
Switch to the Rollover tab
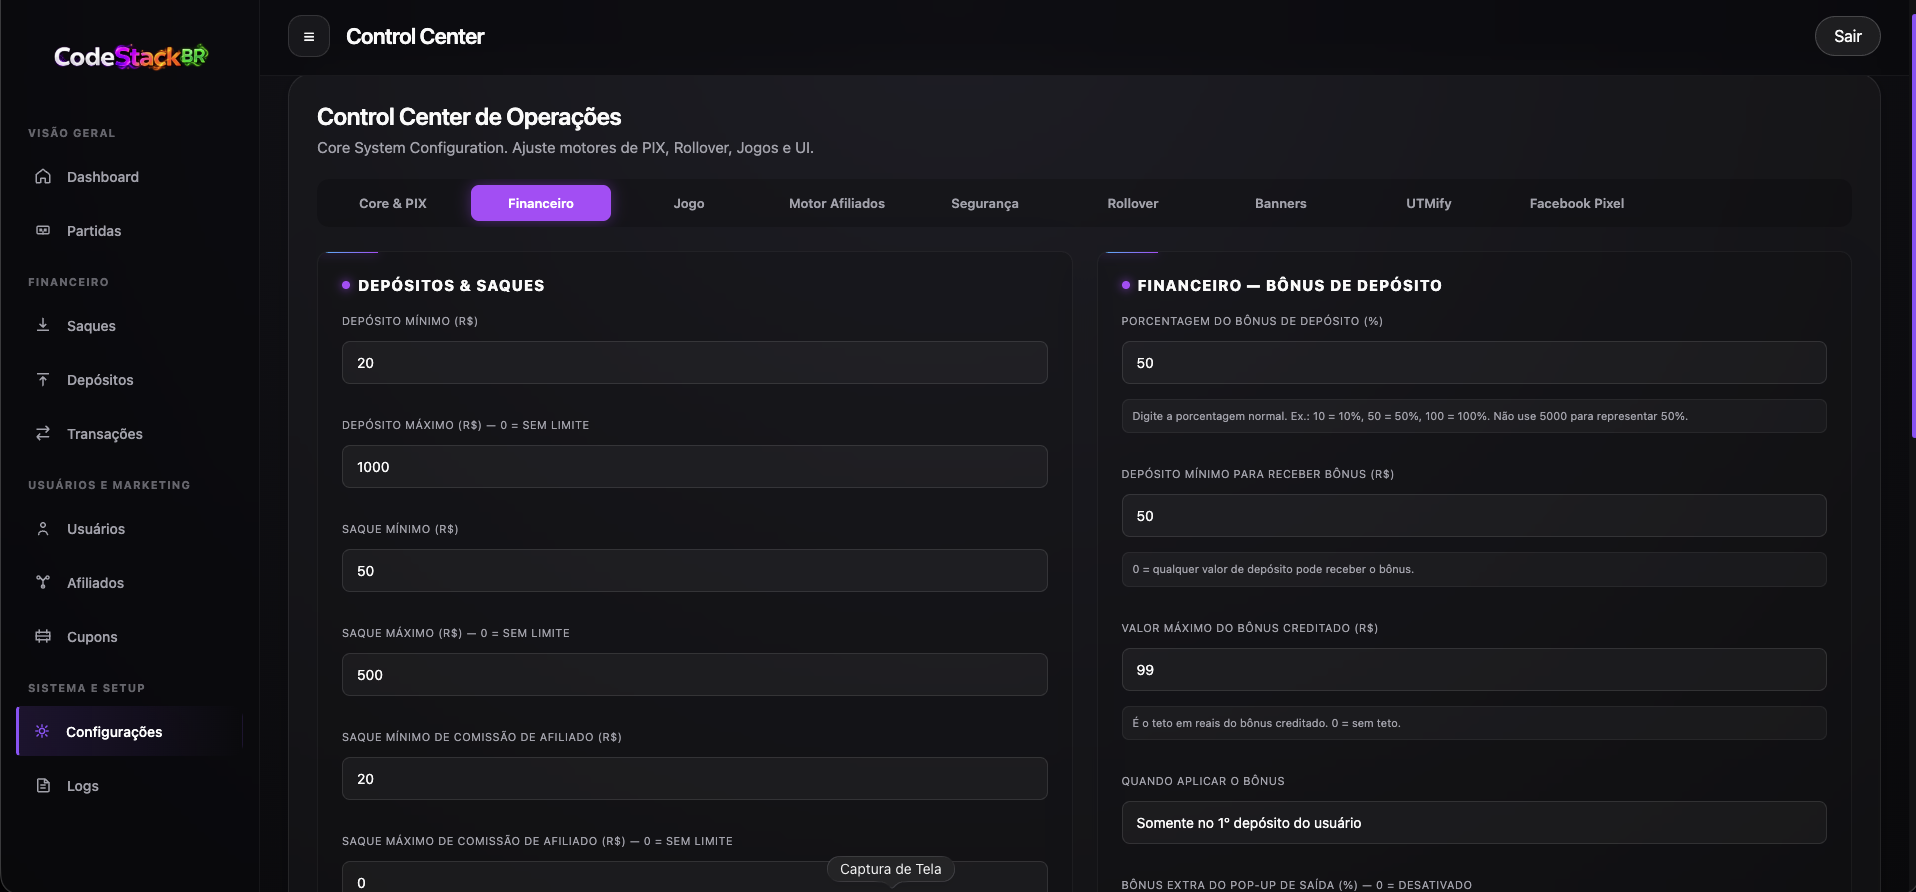(1133, 203)
